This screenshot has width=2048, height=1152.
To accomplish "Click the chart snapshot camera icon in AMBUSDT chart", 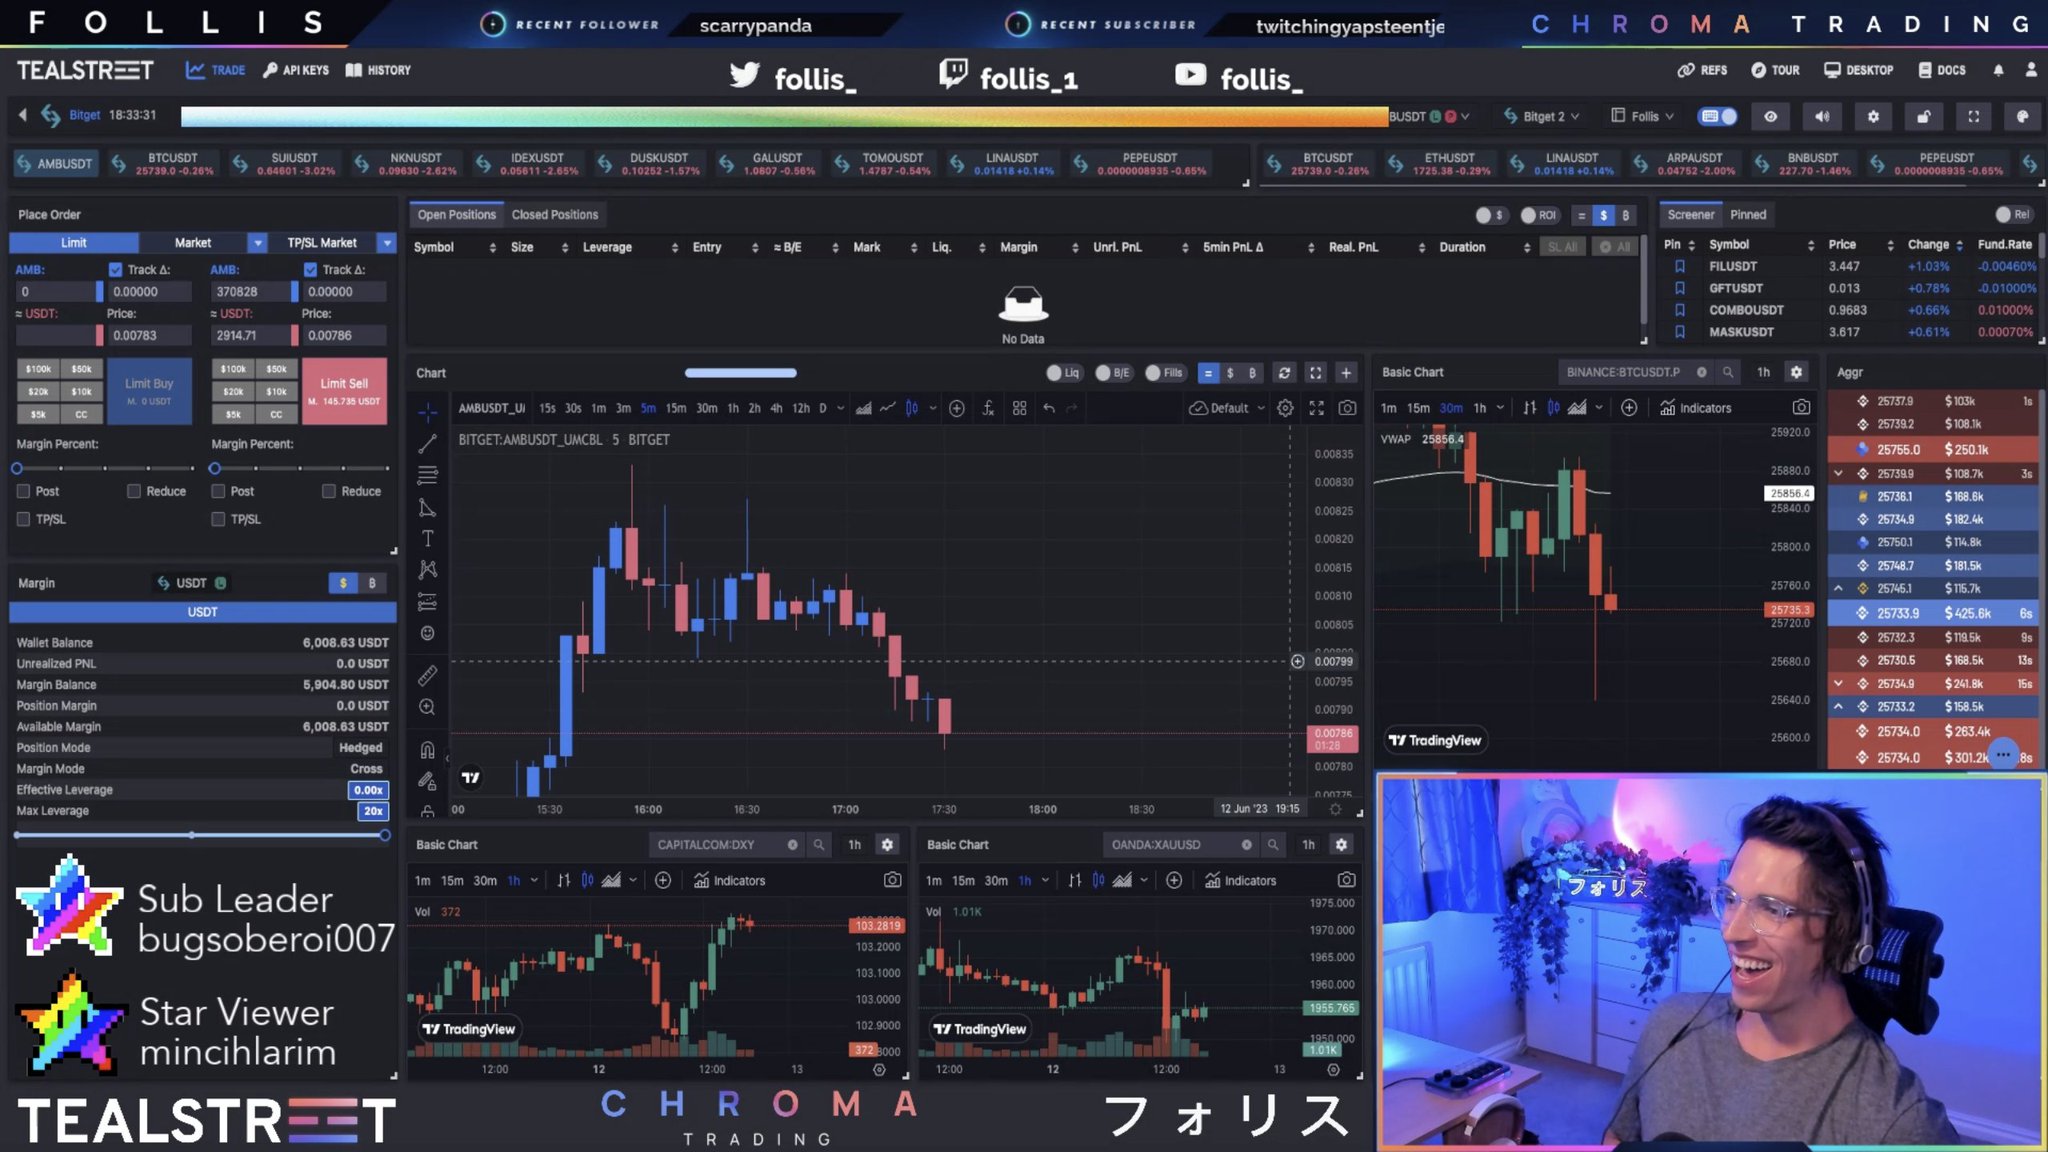I will pos(1348,408).
